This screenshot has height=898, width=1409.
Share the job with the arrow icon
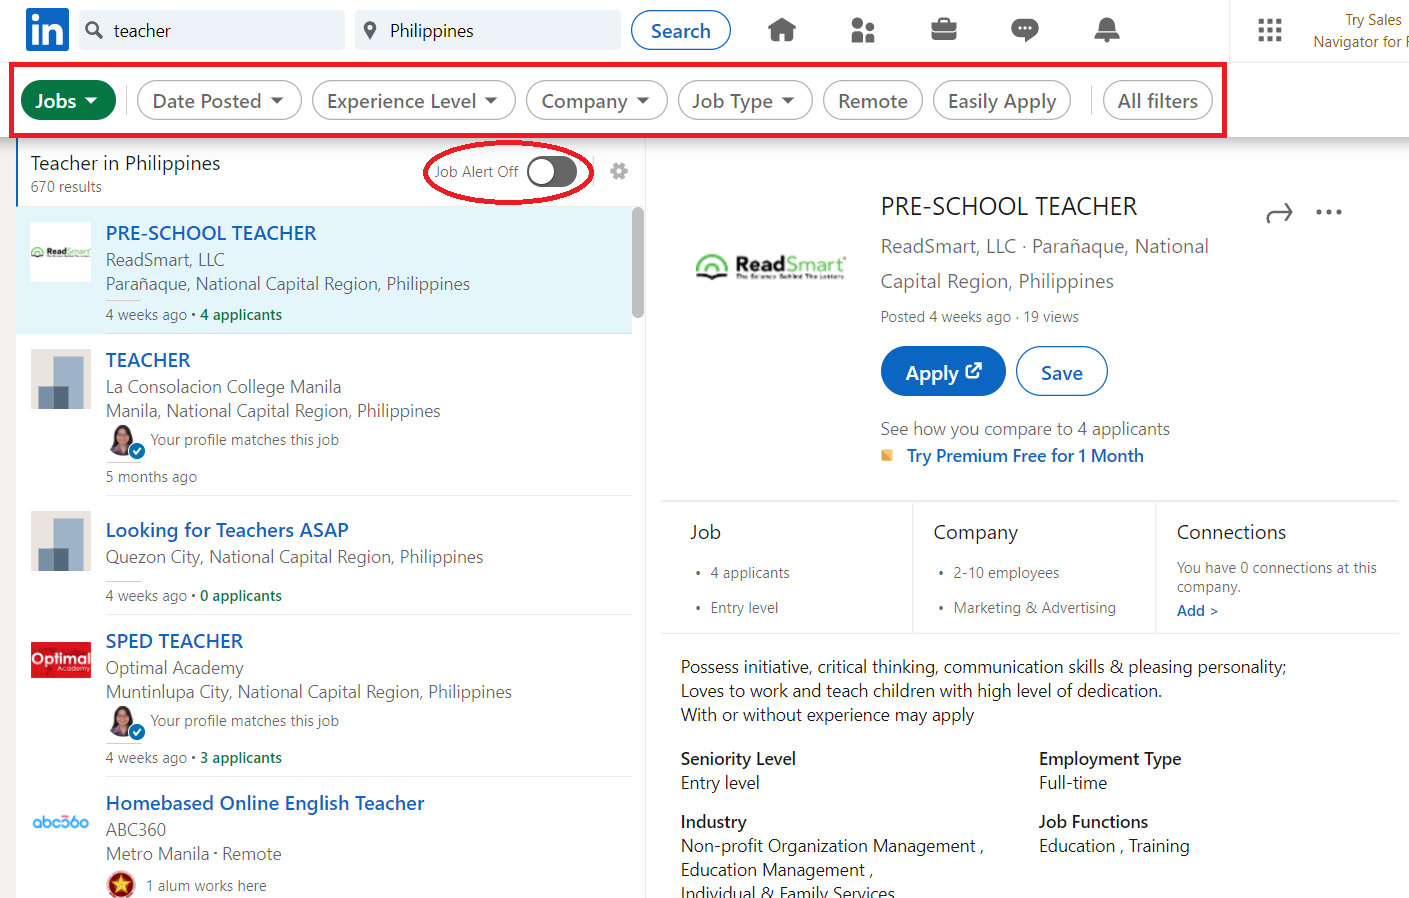(x=1279, y=213)
